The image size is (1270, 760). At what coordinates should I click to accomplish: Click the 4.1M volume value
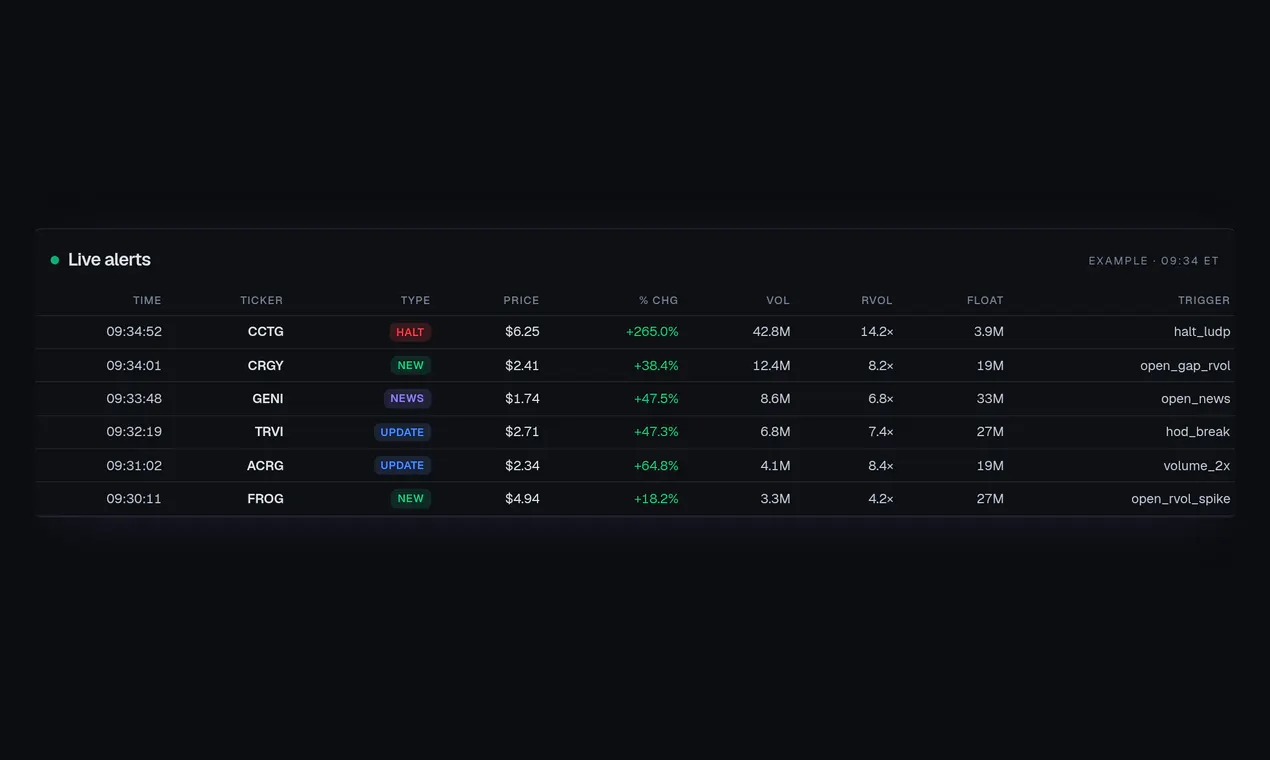click(775, 466)
